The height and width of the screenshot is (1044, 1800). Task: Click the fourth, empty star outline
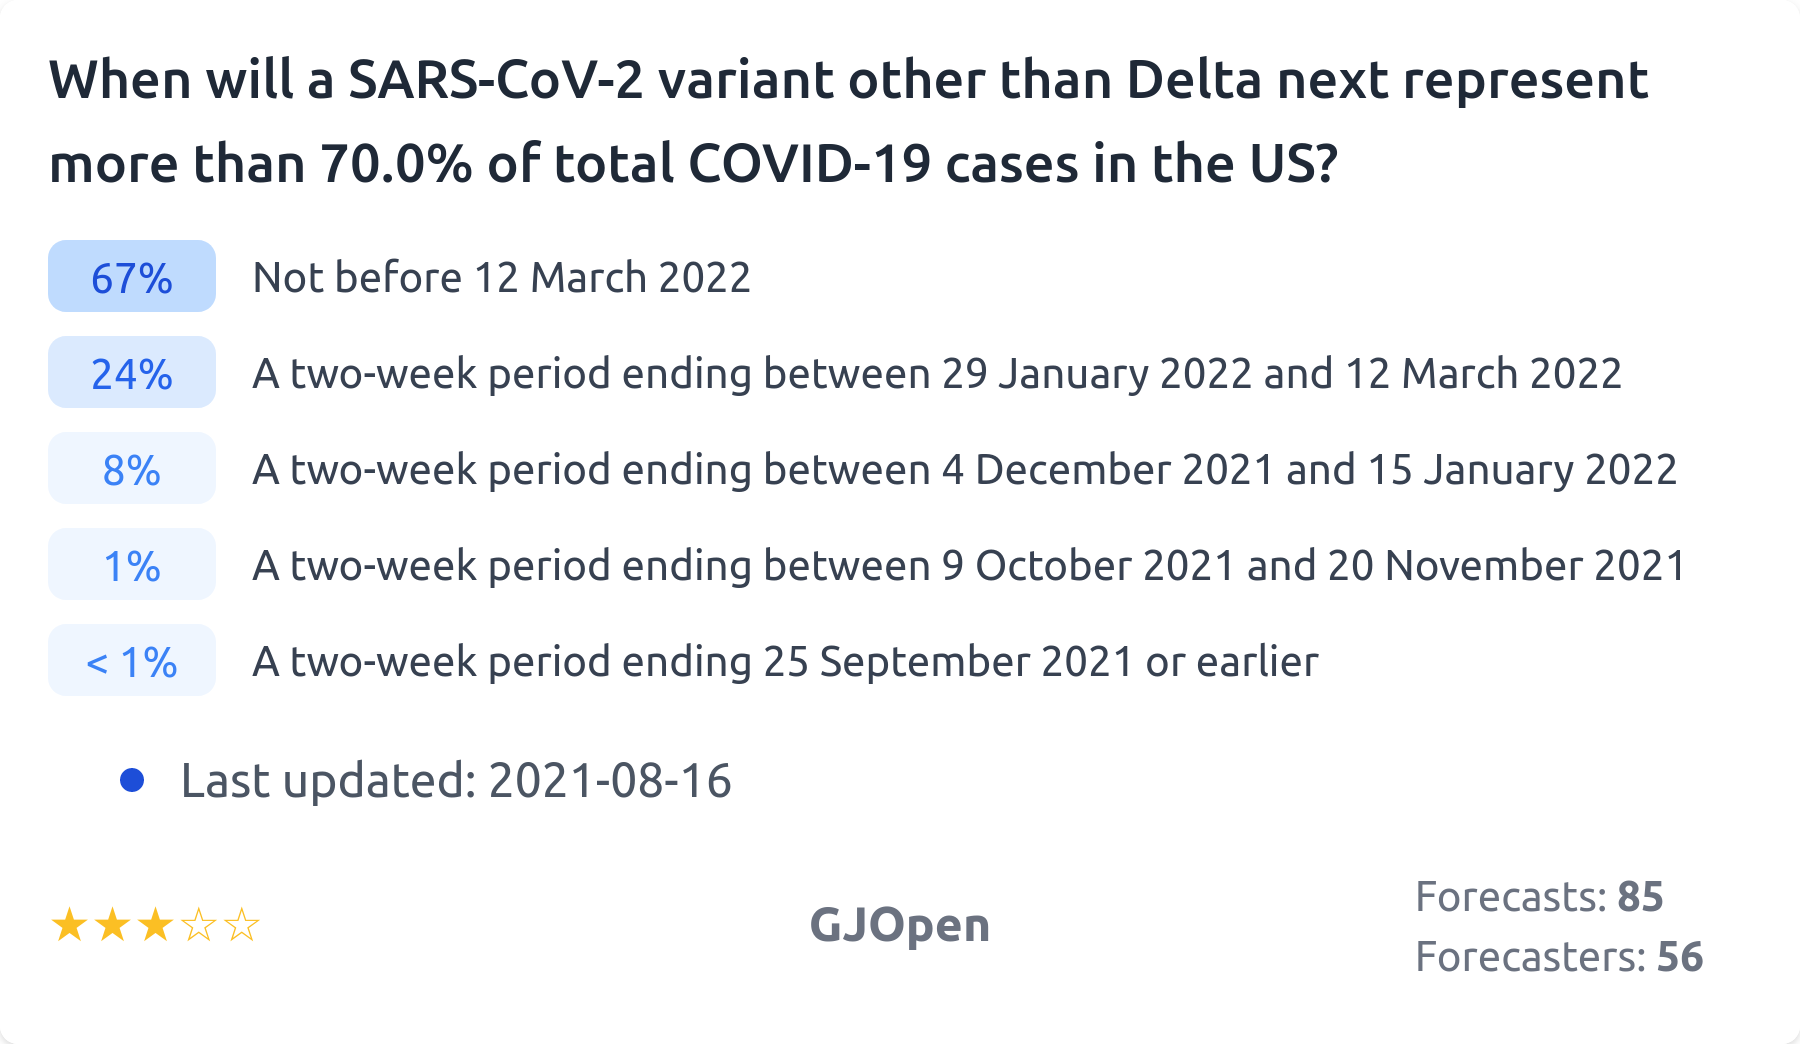pos(199,925)
